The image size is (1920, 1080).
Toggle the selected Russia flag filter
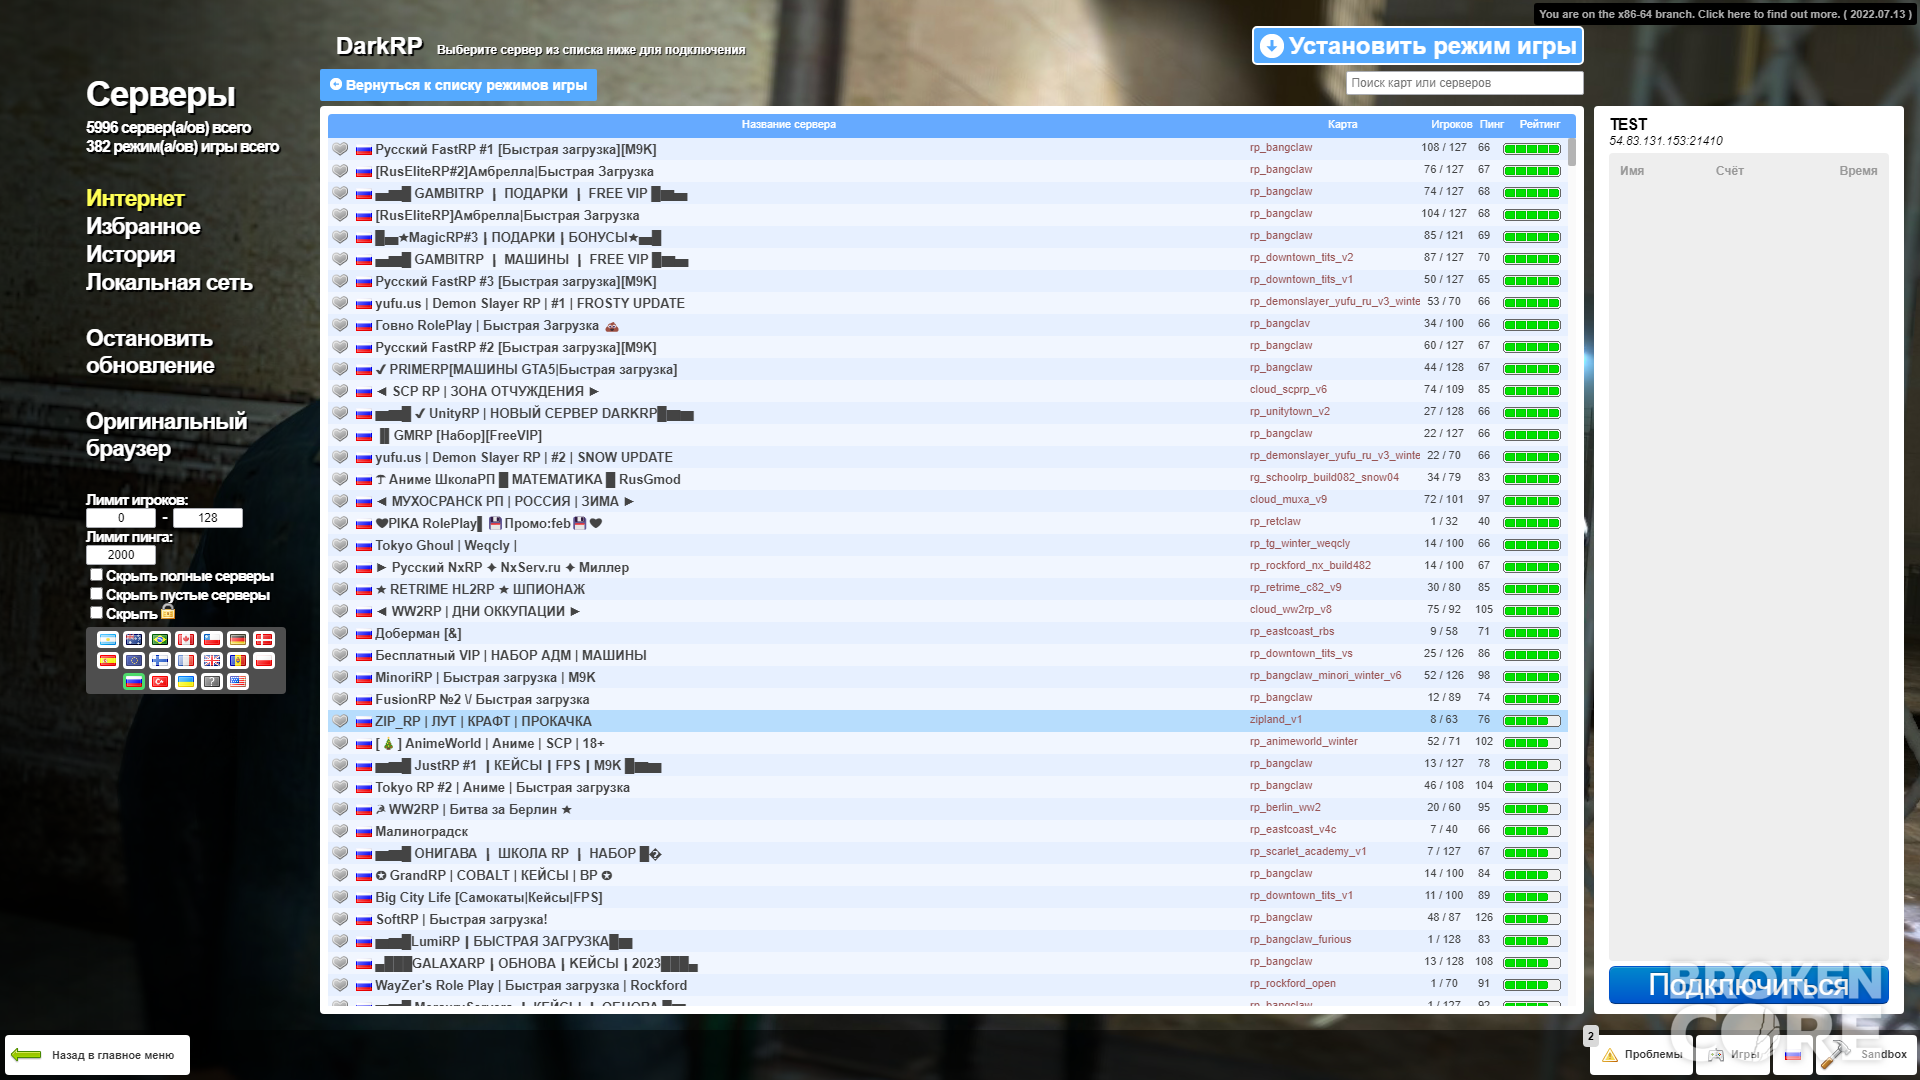tap(134, 681)
